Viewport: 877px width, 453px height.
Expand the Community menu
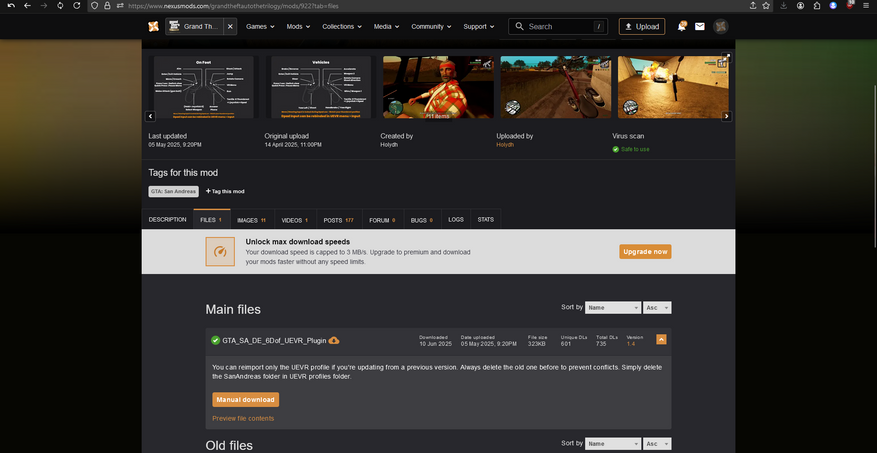point(431,26)
